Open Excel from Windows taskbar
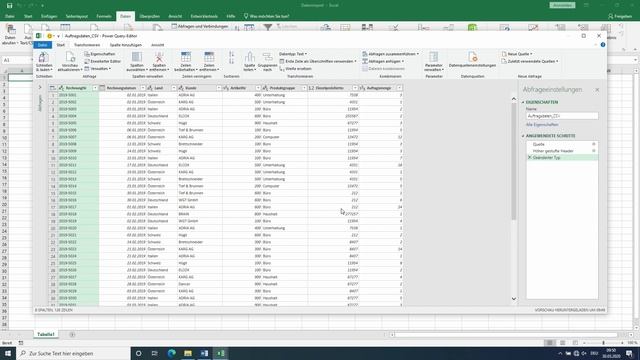This screenshot has width=640, height=360. (220, 353)
